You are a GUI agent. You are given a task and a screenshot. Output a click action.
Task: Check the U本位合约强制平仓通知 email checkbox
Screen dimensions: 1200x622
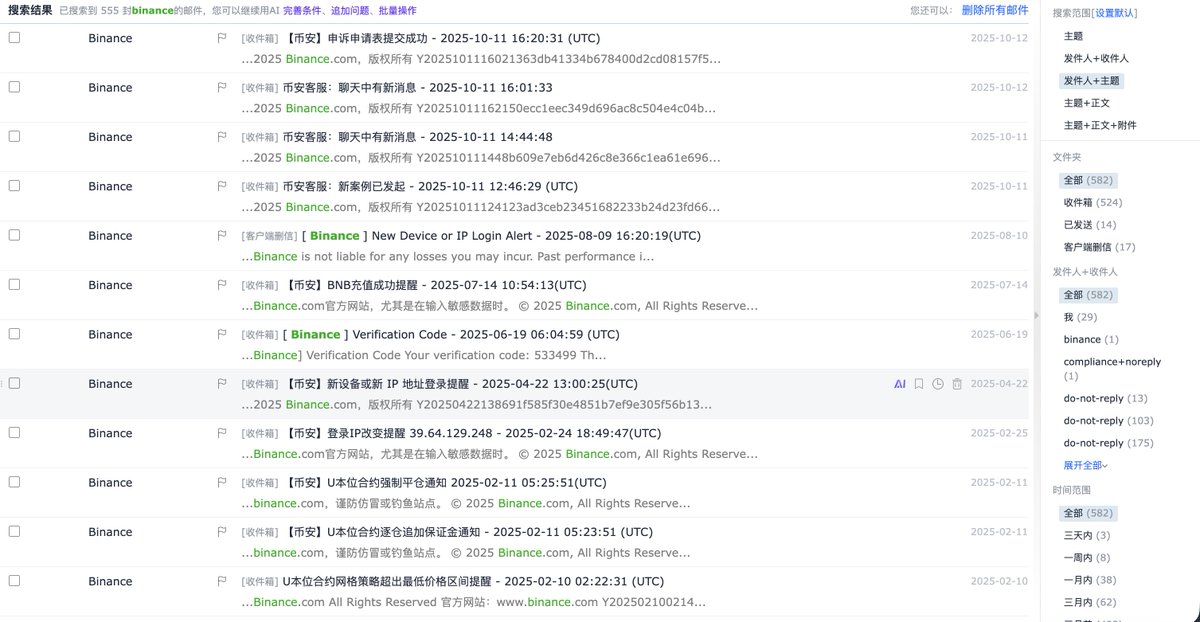14,481
